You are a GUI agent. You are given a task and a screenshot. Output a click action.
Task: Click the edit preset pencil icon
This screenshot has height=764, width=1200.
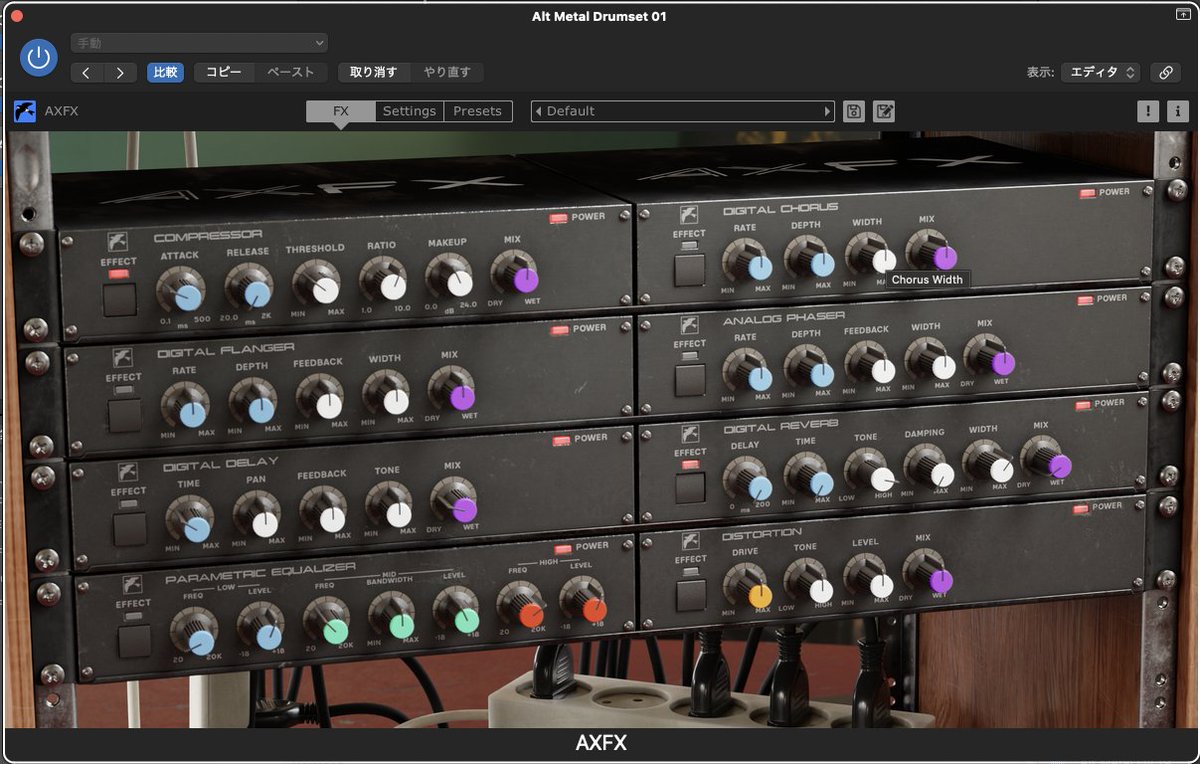(x=884, y=111)
